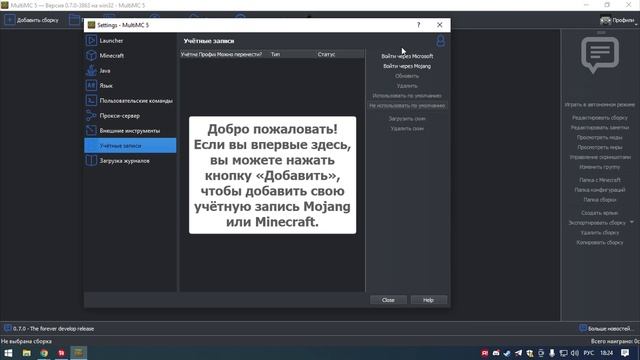The height and width of the screenshot is (360, 640).
Task: Click the 0.7.0 forever develop release news
Action: [x=49, y=329]
